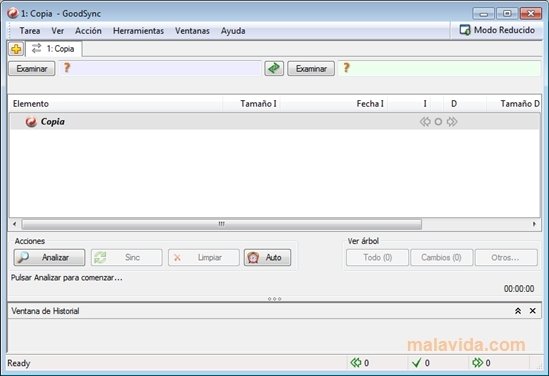
Task: Switch to the '1: Copia' job tab
Action: (54, 49)
